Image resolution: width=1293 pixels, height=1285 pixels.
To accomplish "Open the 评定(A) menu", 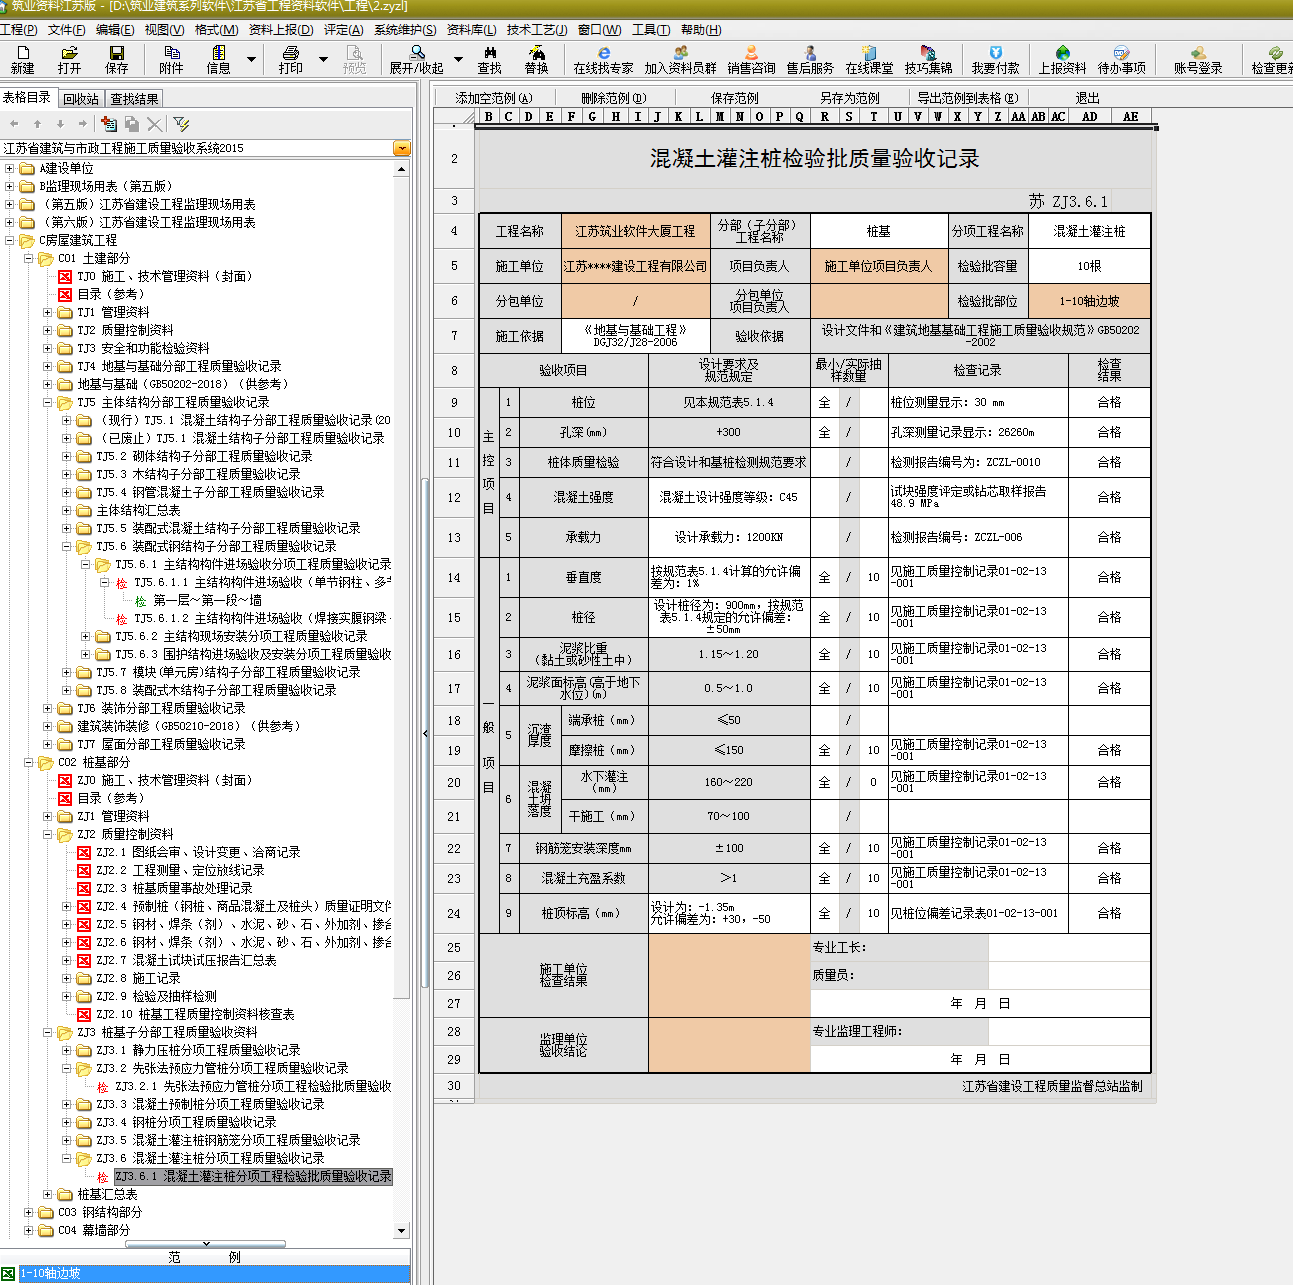I will click(344, 29).
